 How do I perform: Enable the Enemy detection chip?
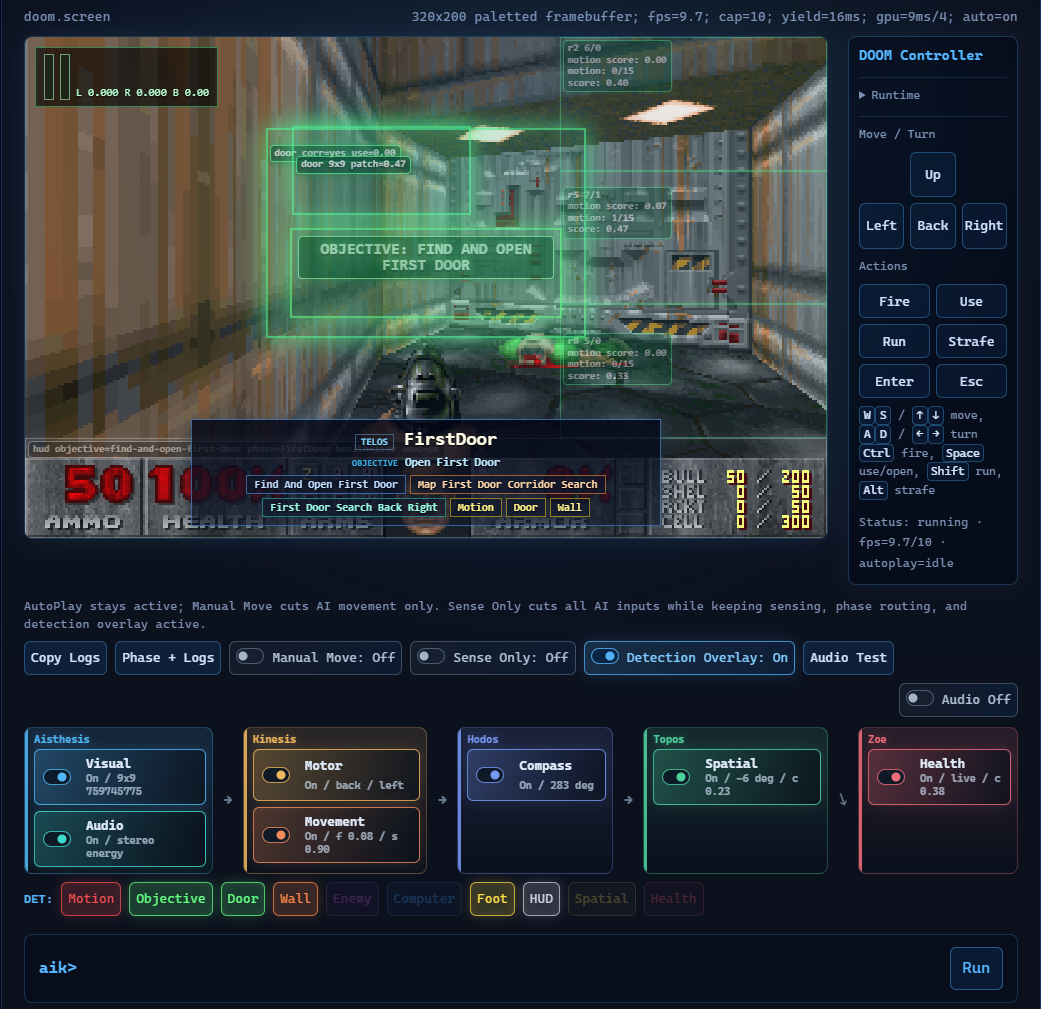352,899
